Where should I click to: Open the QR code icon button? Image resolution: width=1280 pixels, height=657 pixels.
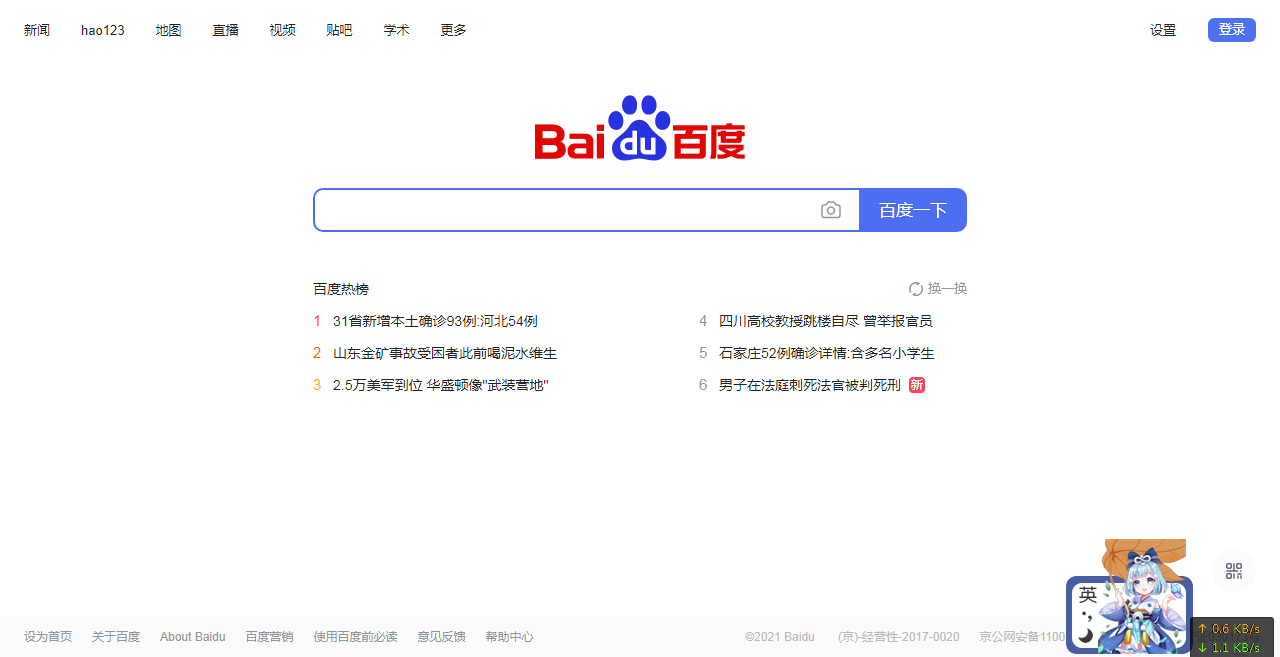pyautogui.click(x=1234, y=571)
